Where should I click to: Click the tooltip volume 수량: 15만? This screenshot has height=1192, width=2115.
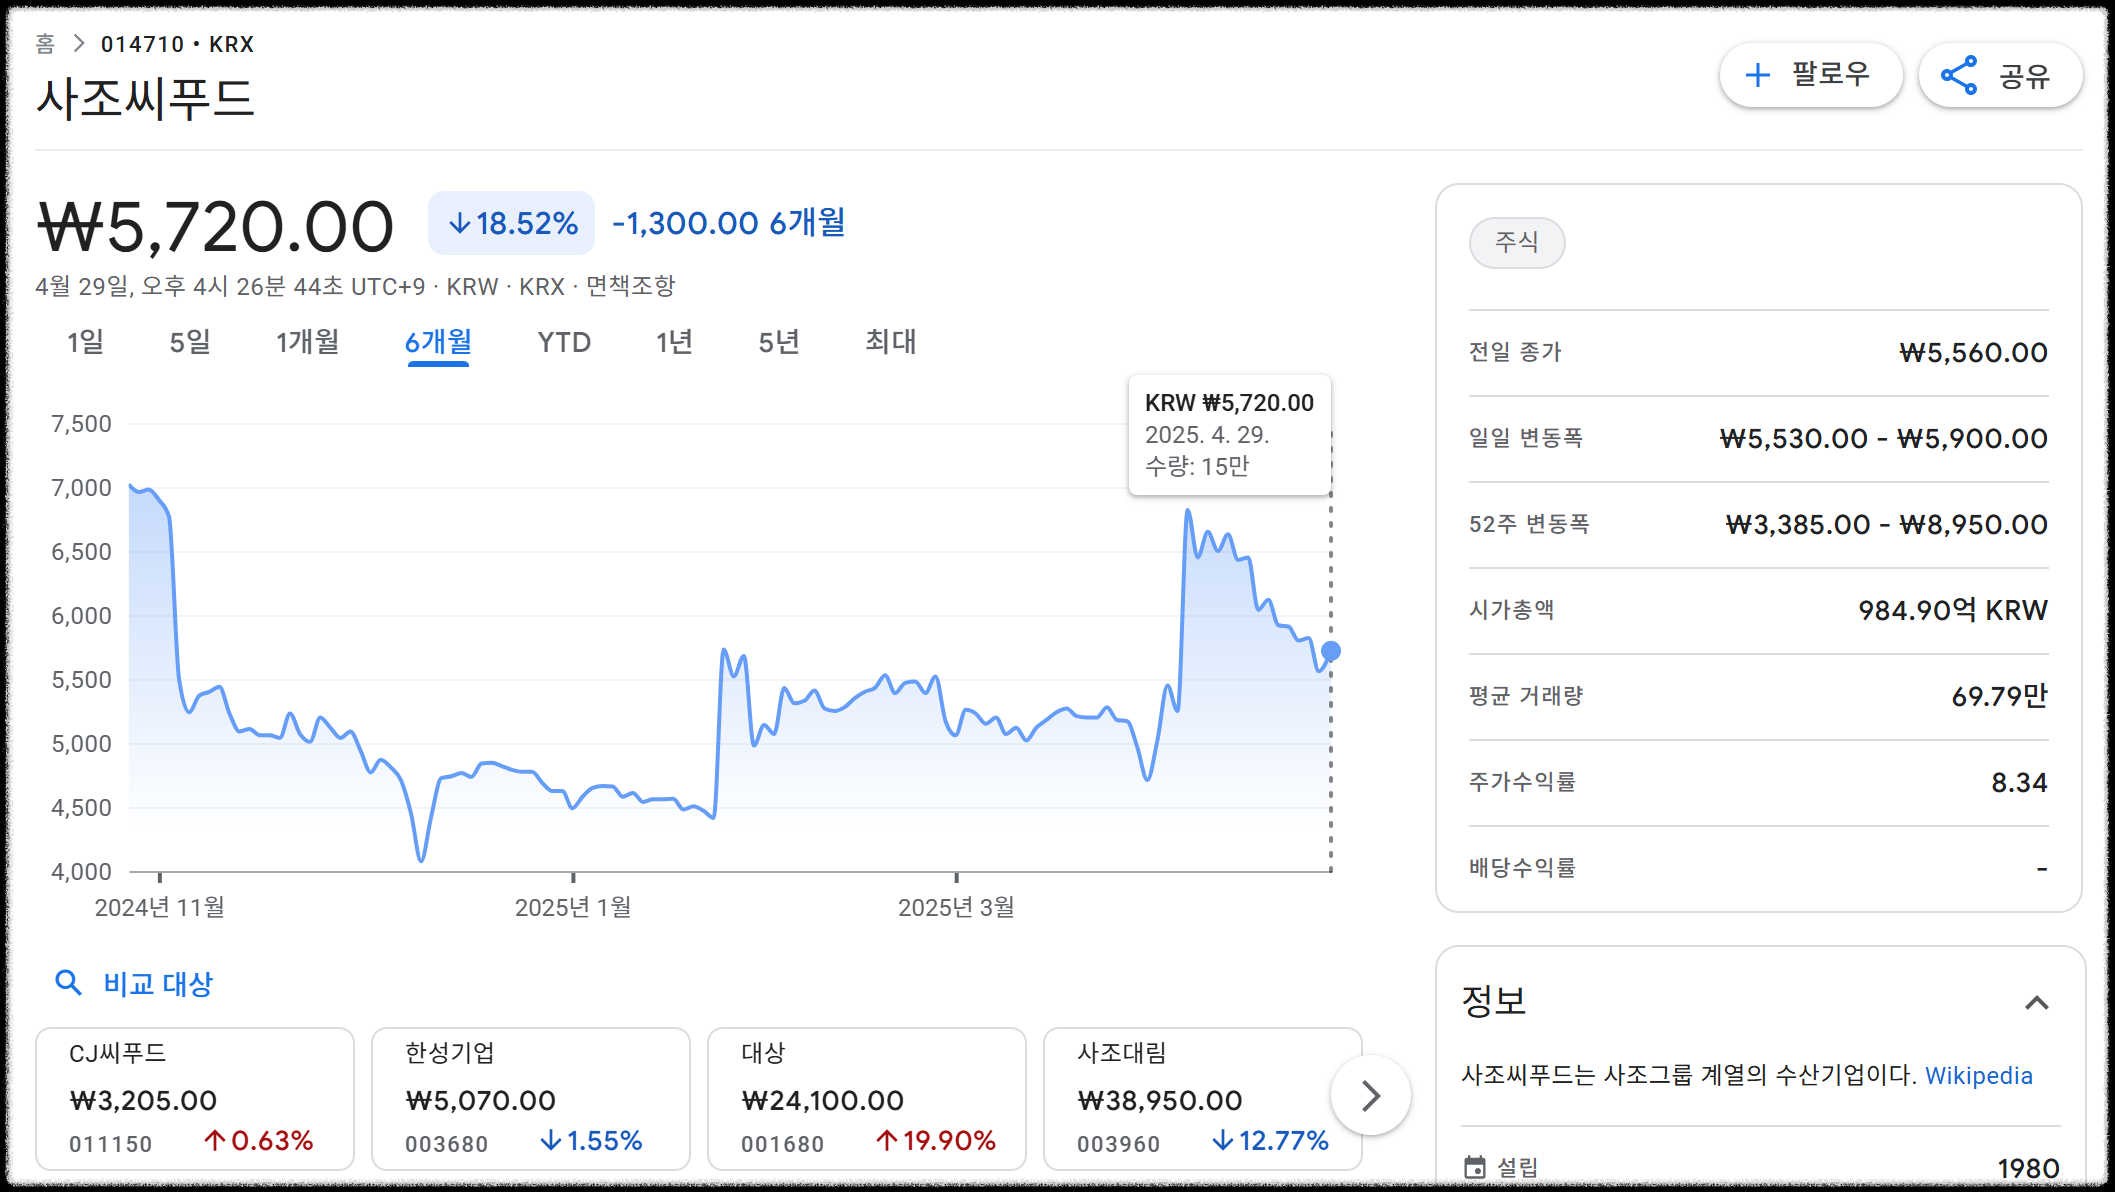[1197, 466]
